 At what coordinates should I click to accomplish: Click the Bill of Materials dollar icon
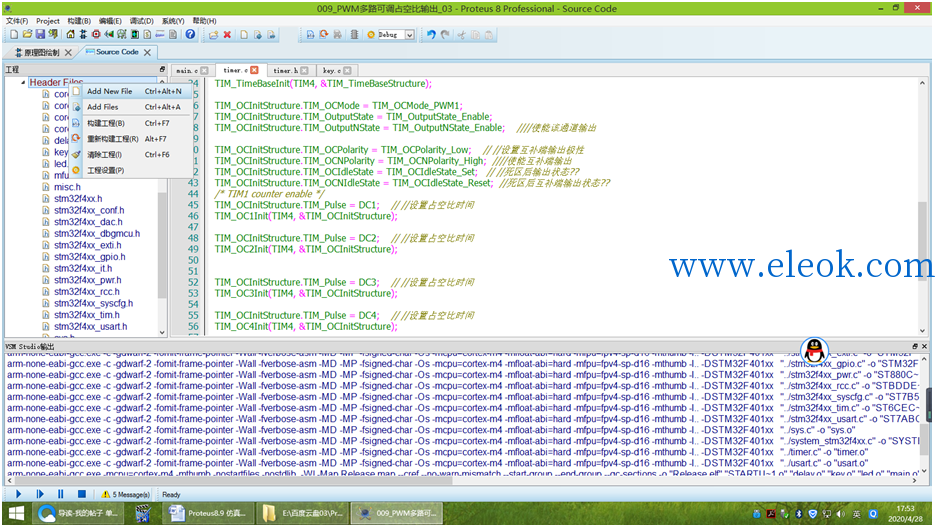[147, 35]
